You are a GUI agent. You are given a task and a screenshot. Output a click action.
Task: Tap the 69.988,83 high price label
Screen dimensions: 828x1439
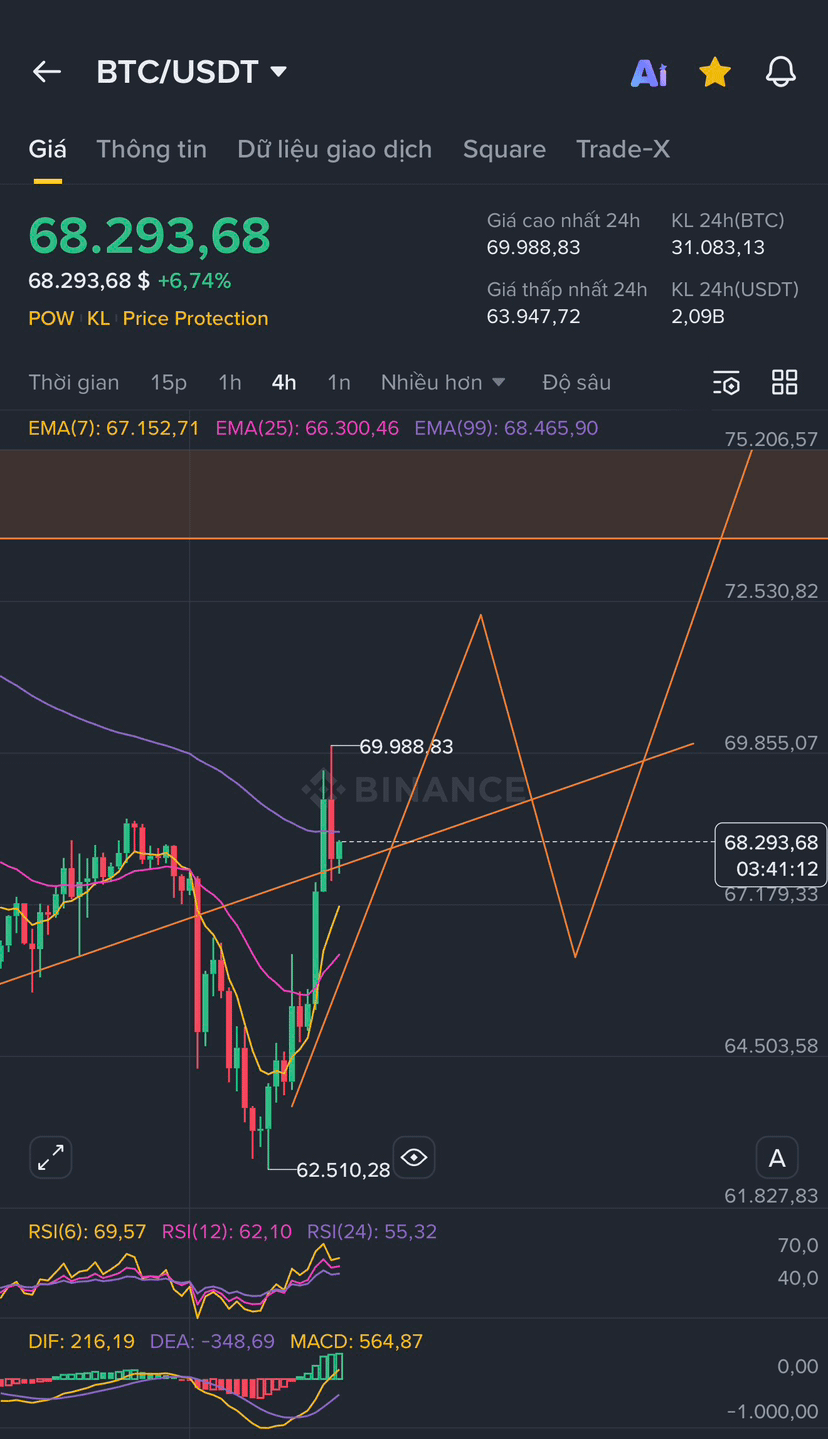pos(406,746)
